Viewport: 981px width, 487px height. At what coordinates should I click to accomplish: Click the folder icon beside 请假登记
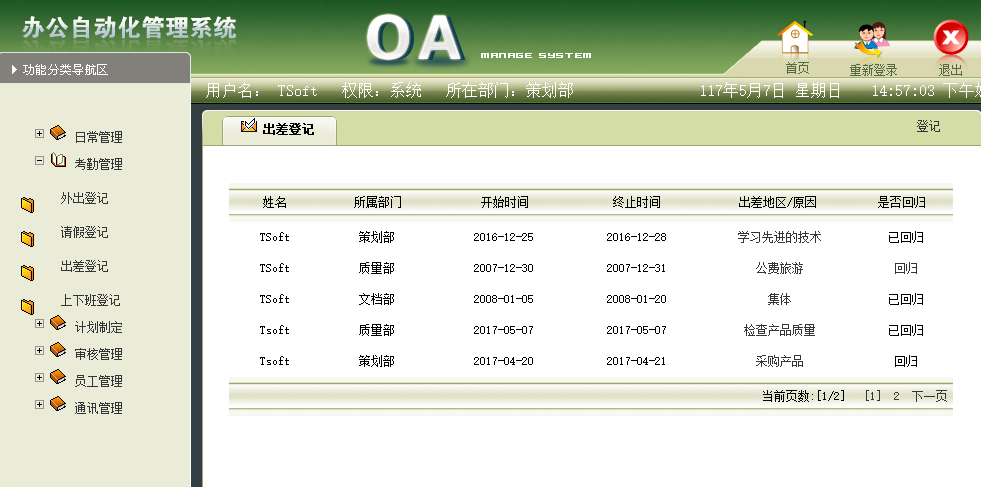point(28,238)
